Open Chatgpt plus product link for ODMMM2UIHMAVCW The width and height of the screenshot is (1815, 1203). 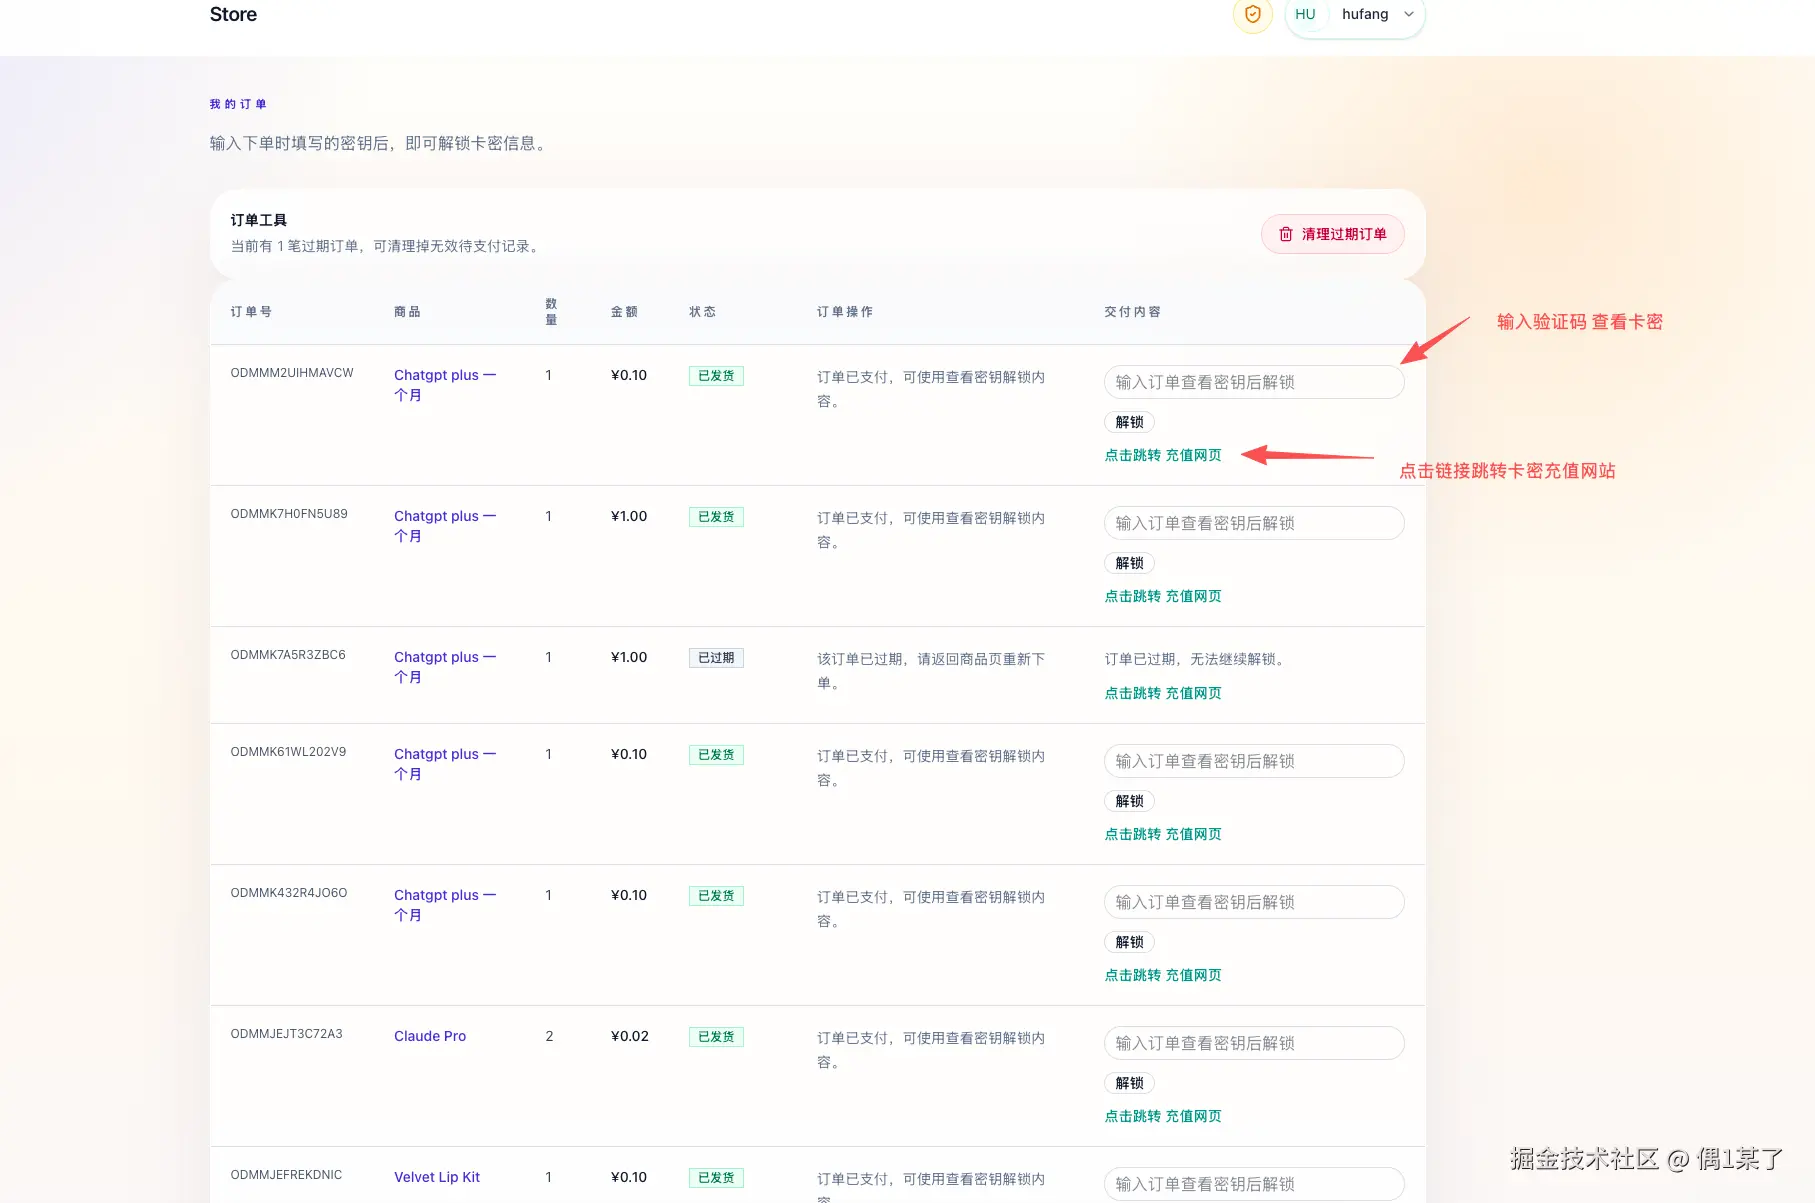(x=445, y=385)
